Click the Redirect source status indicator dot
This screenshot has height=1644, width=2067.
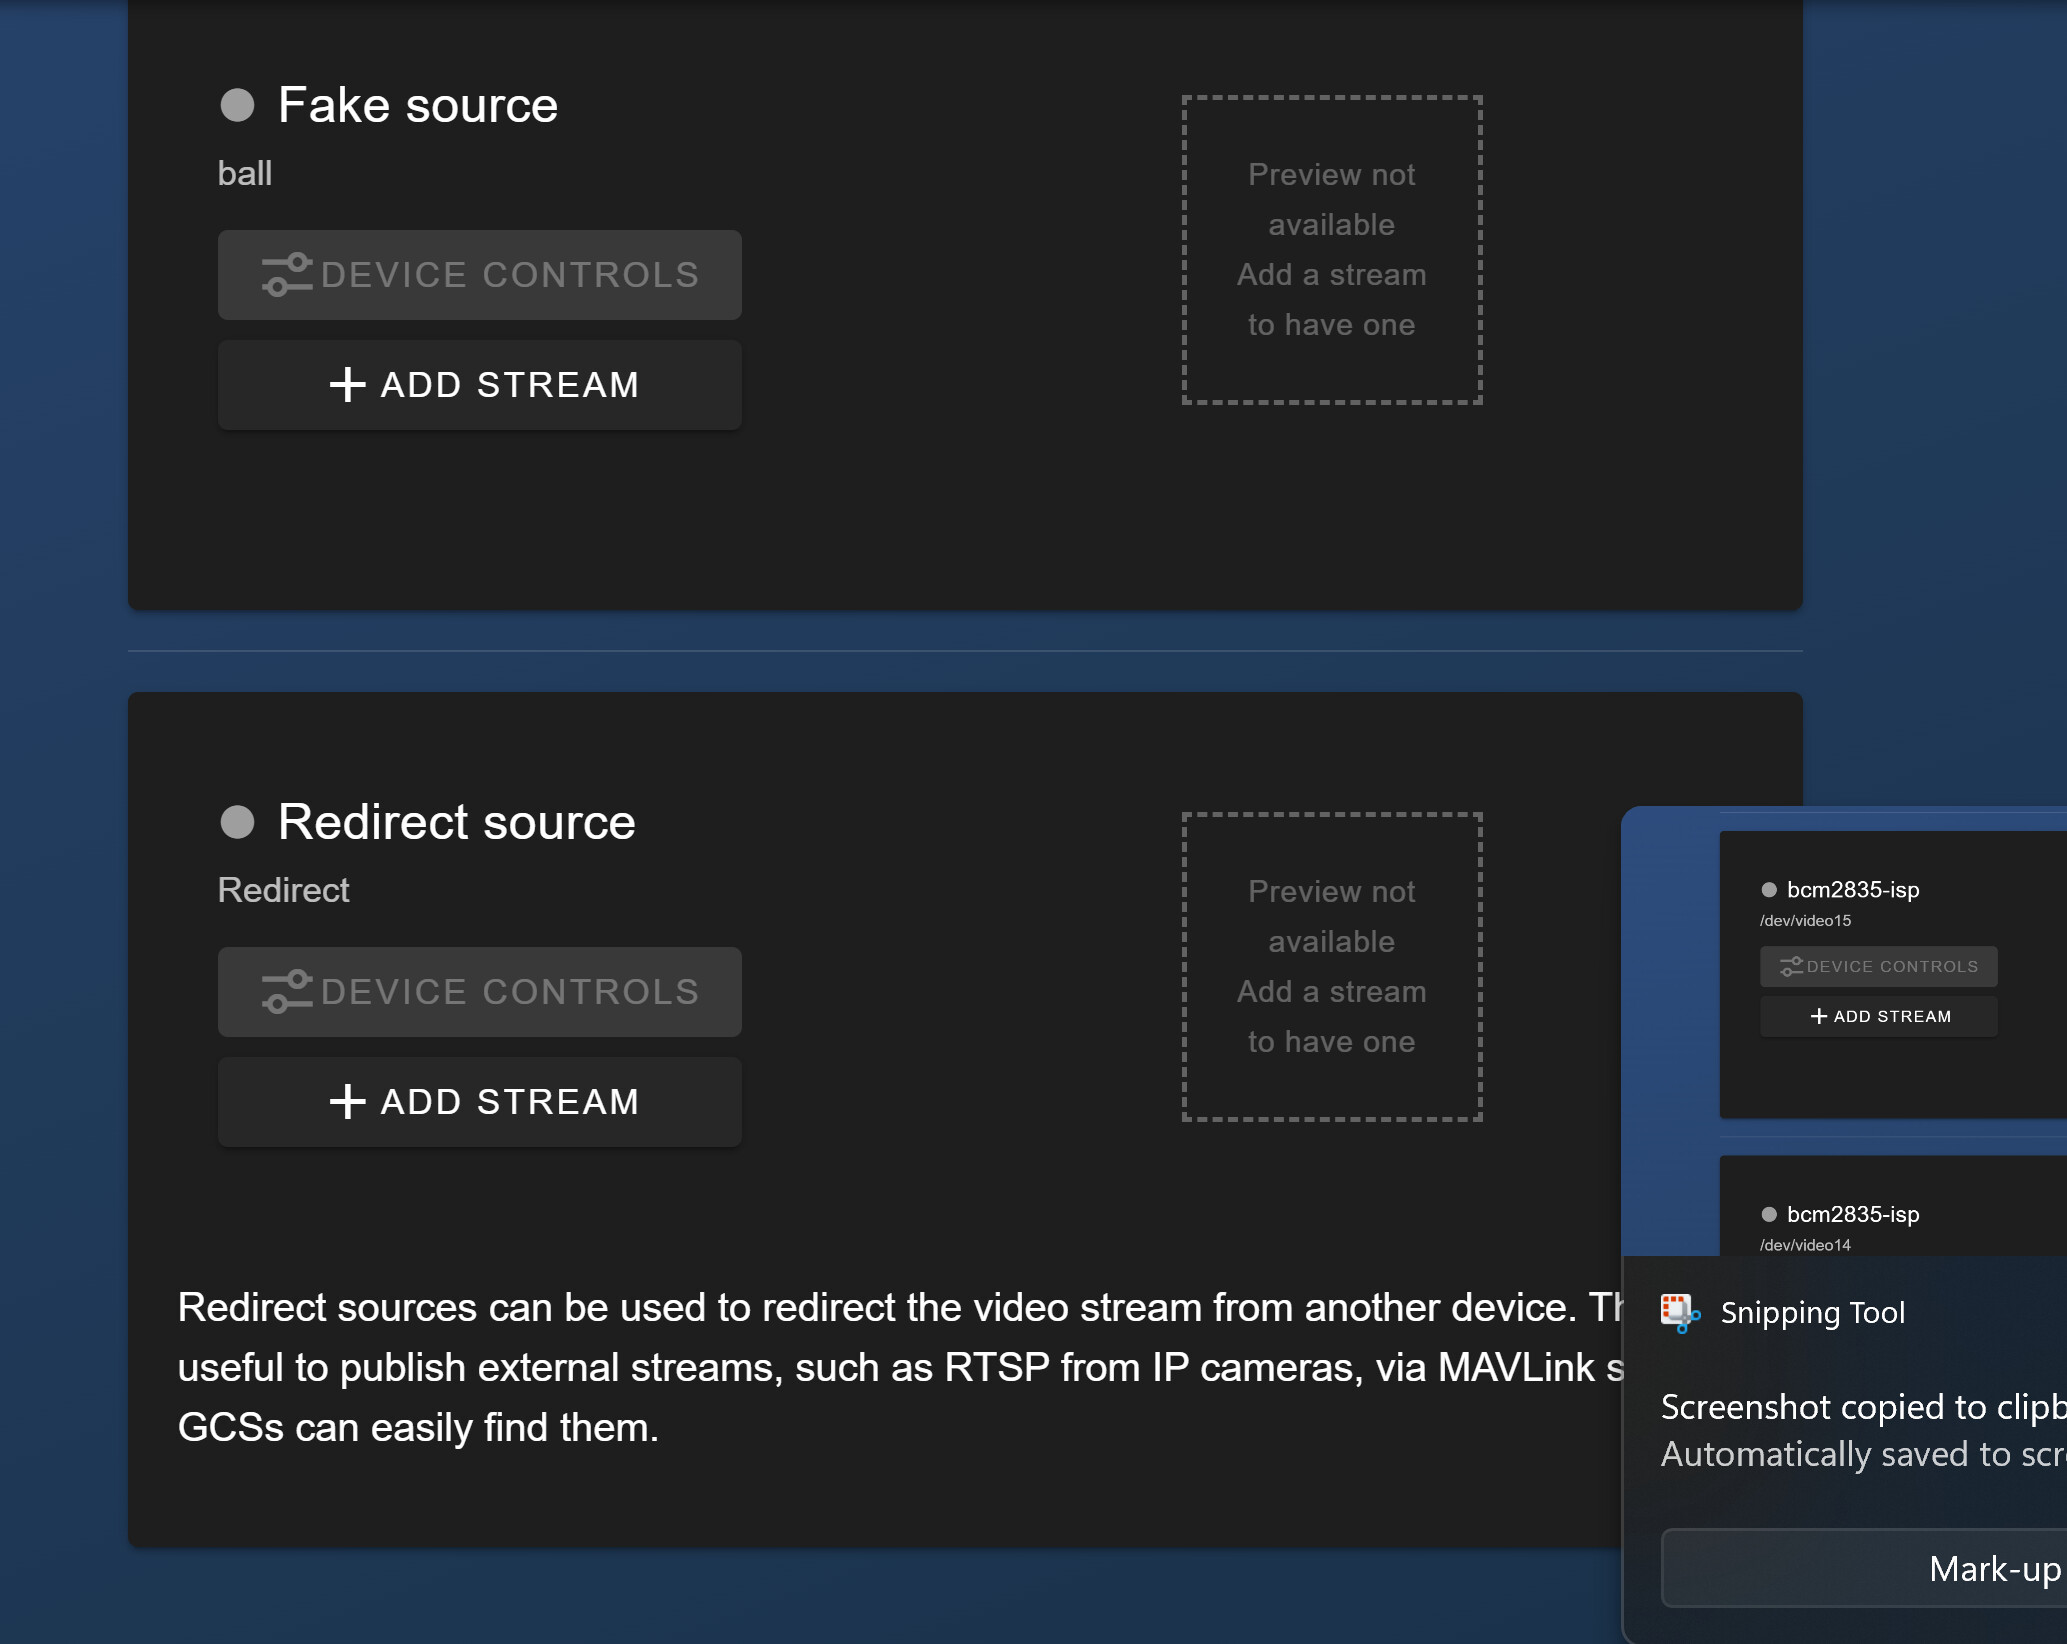tap(237, 822)
